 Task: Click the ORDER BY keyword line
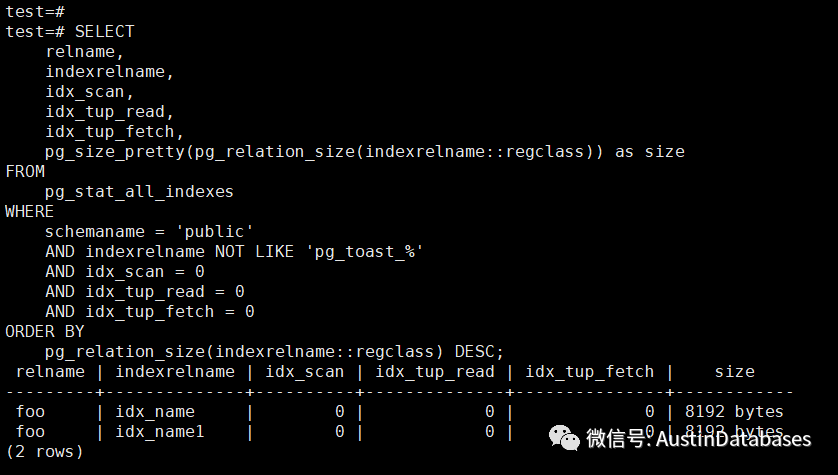point(44,331)
